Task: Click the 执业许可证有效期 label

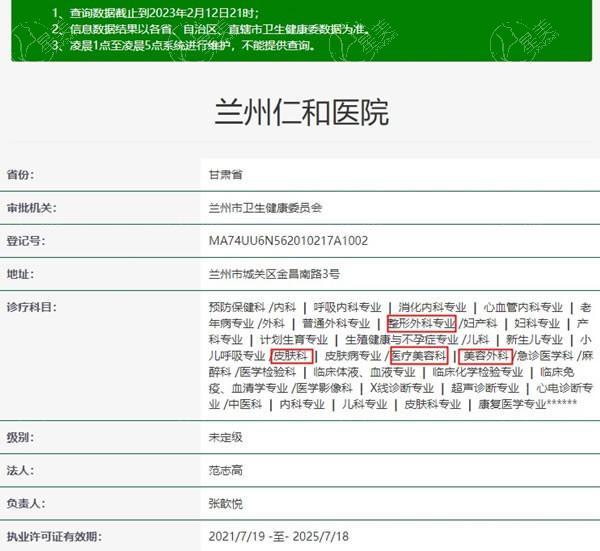Action: click(x=54, y=536)
